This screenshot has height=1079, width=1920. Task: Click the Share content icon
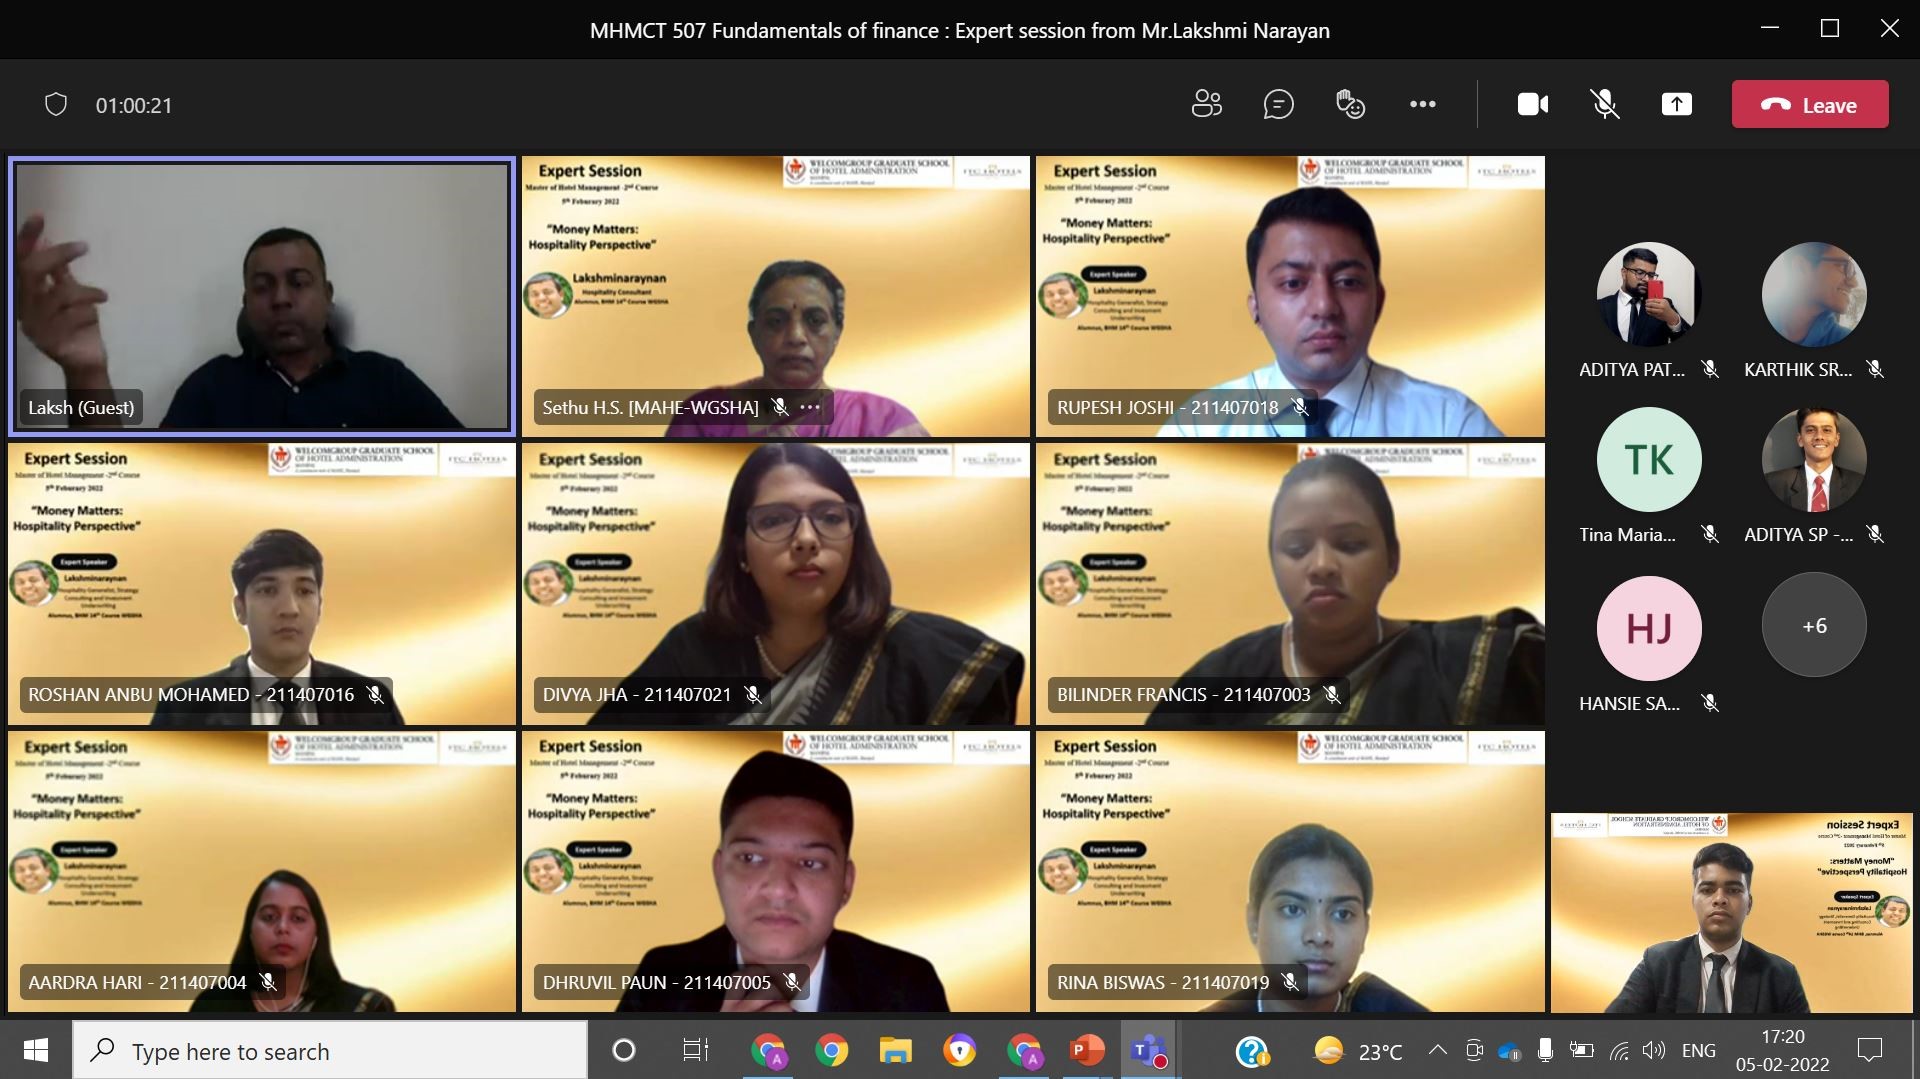1676,104
